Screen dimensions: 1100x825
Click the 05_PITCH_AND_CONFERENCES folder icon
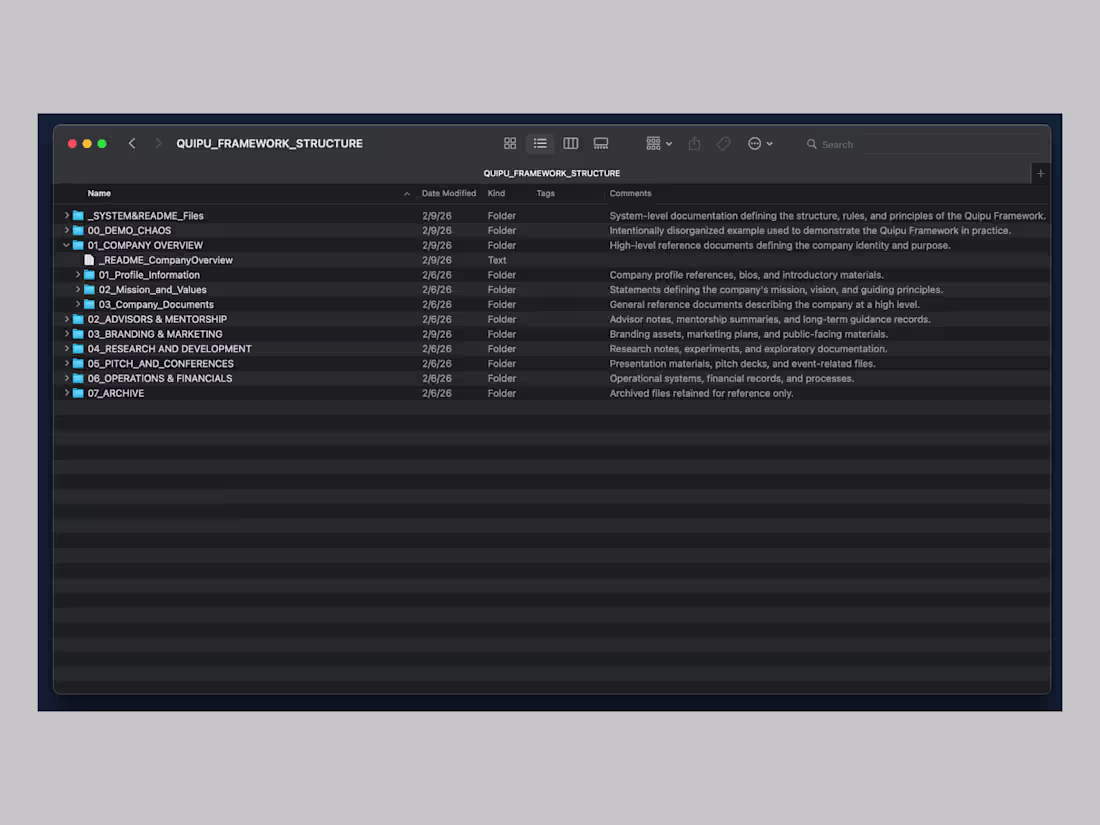tap(78, 363)
